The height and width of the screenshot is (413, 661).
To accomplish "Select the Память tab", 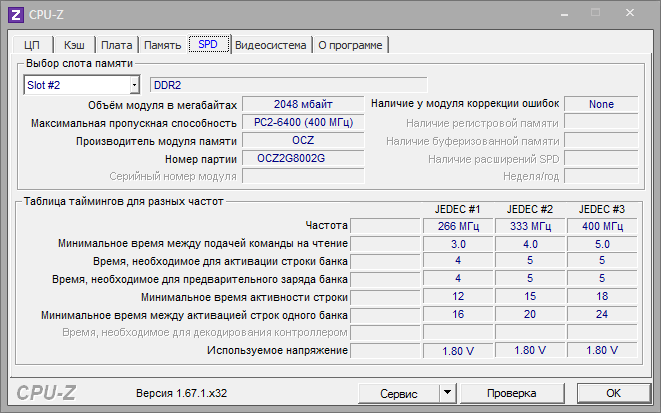I will coord(162,45).
